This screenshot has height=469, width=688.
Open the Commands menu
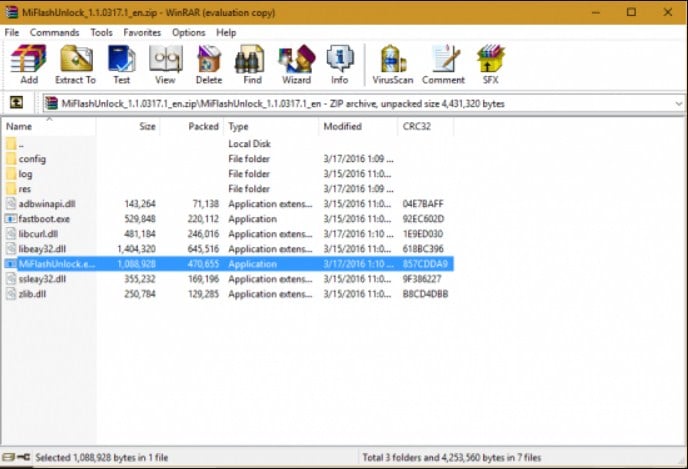click(54, 32)
